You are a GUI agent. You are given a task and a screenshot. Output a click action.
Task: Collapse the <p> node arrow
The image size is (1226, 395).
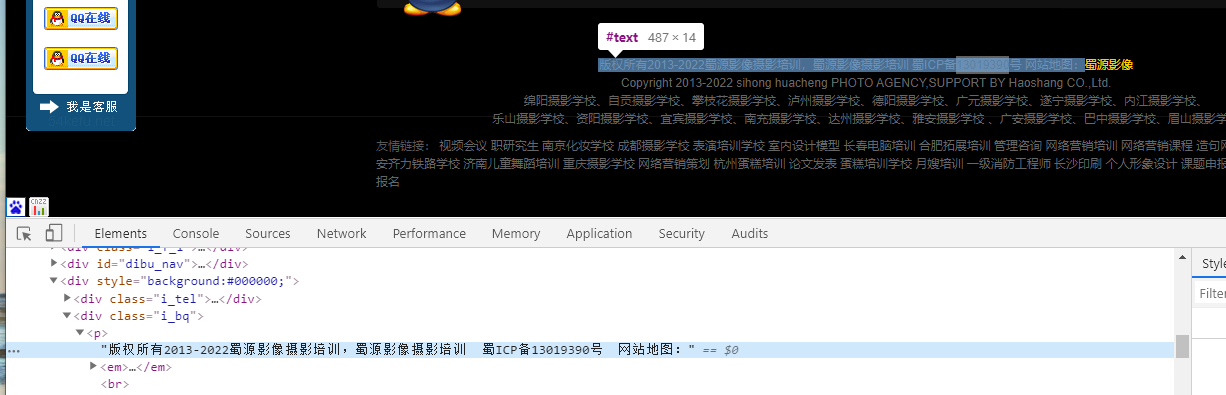pos(79,333)
